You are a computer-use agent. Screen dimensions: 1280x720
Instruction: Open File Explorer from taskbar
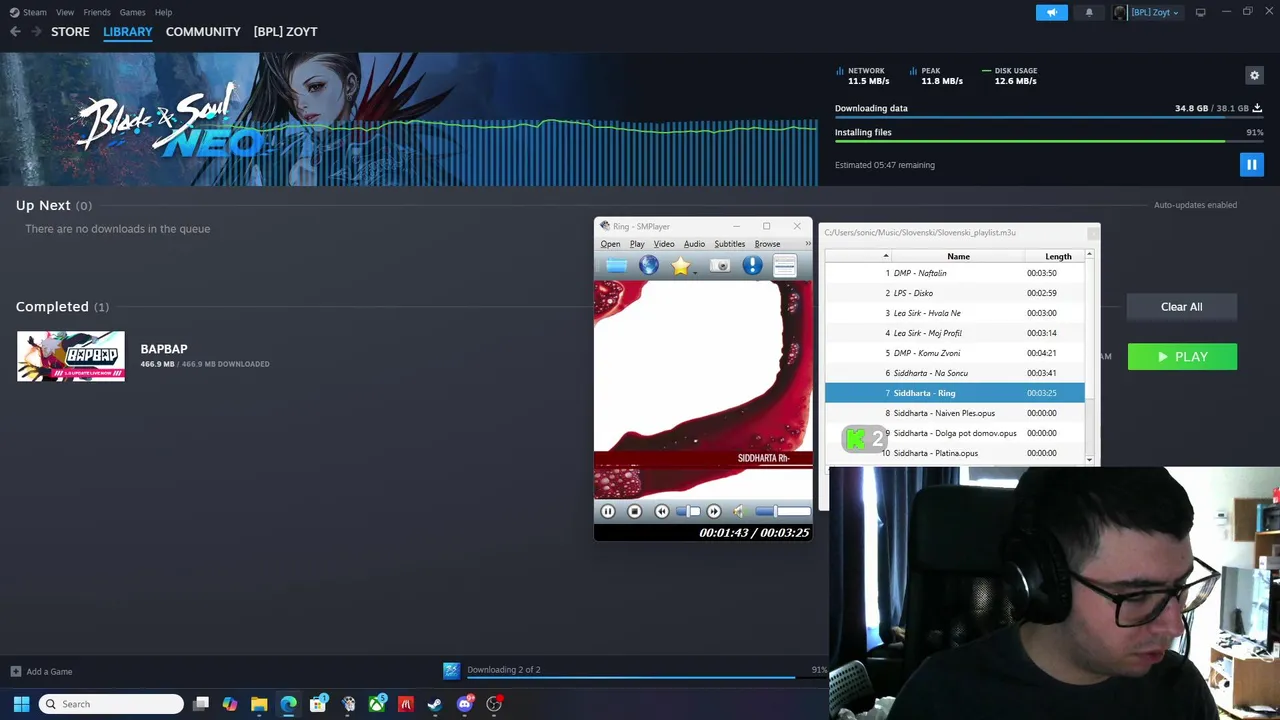pyautogui.click(x=259, y=704)
